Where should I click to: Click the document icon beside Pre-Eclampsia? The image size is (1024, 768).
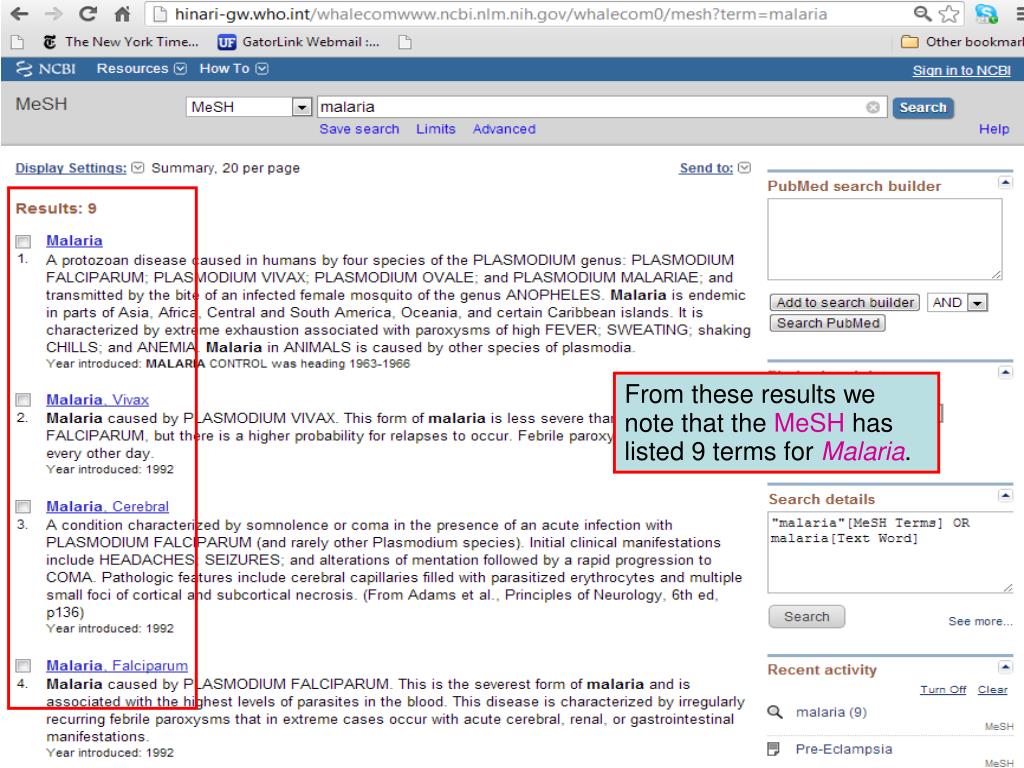(774, 748)
